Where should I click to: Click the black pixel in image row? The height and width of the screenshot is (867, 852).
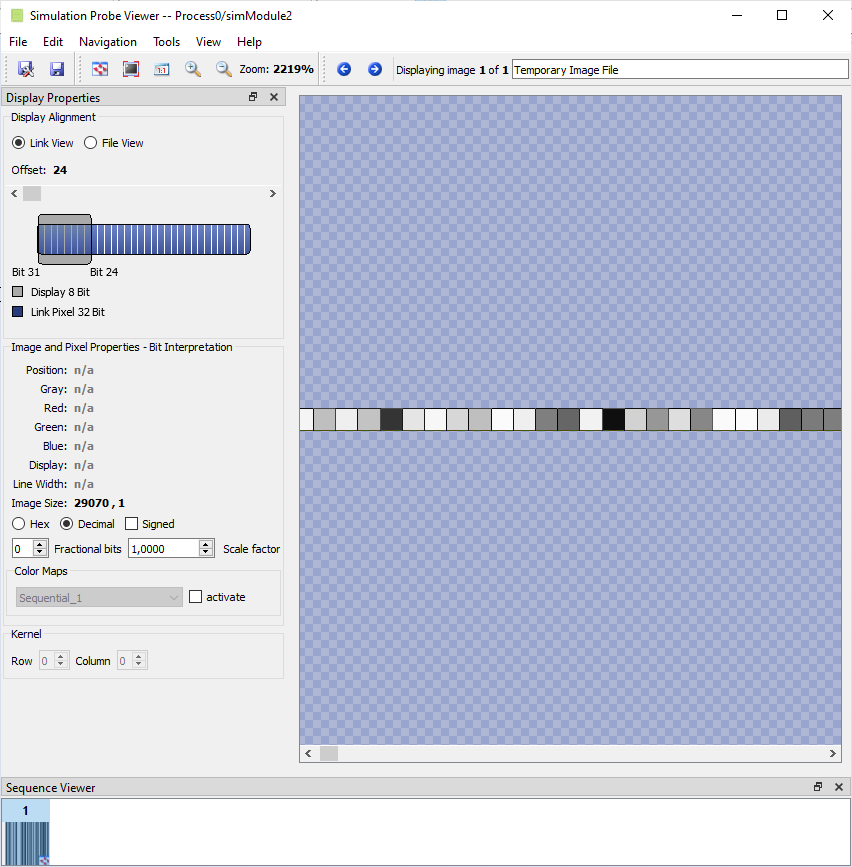pos(613,420)
